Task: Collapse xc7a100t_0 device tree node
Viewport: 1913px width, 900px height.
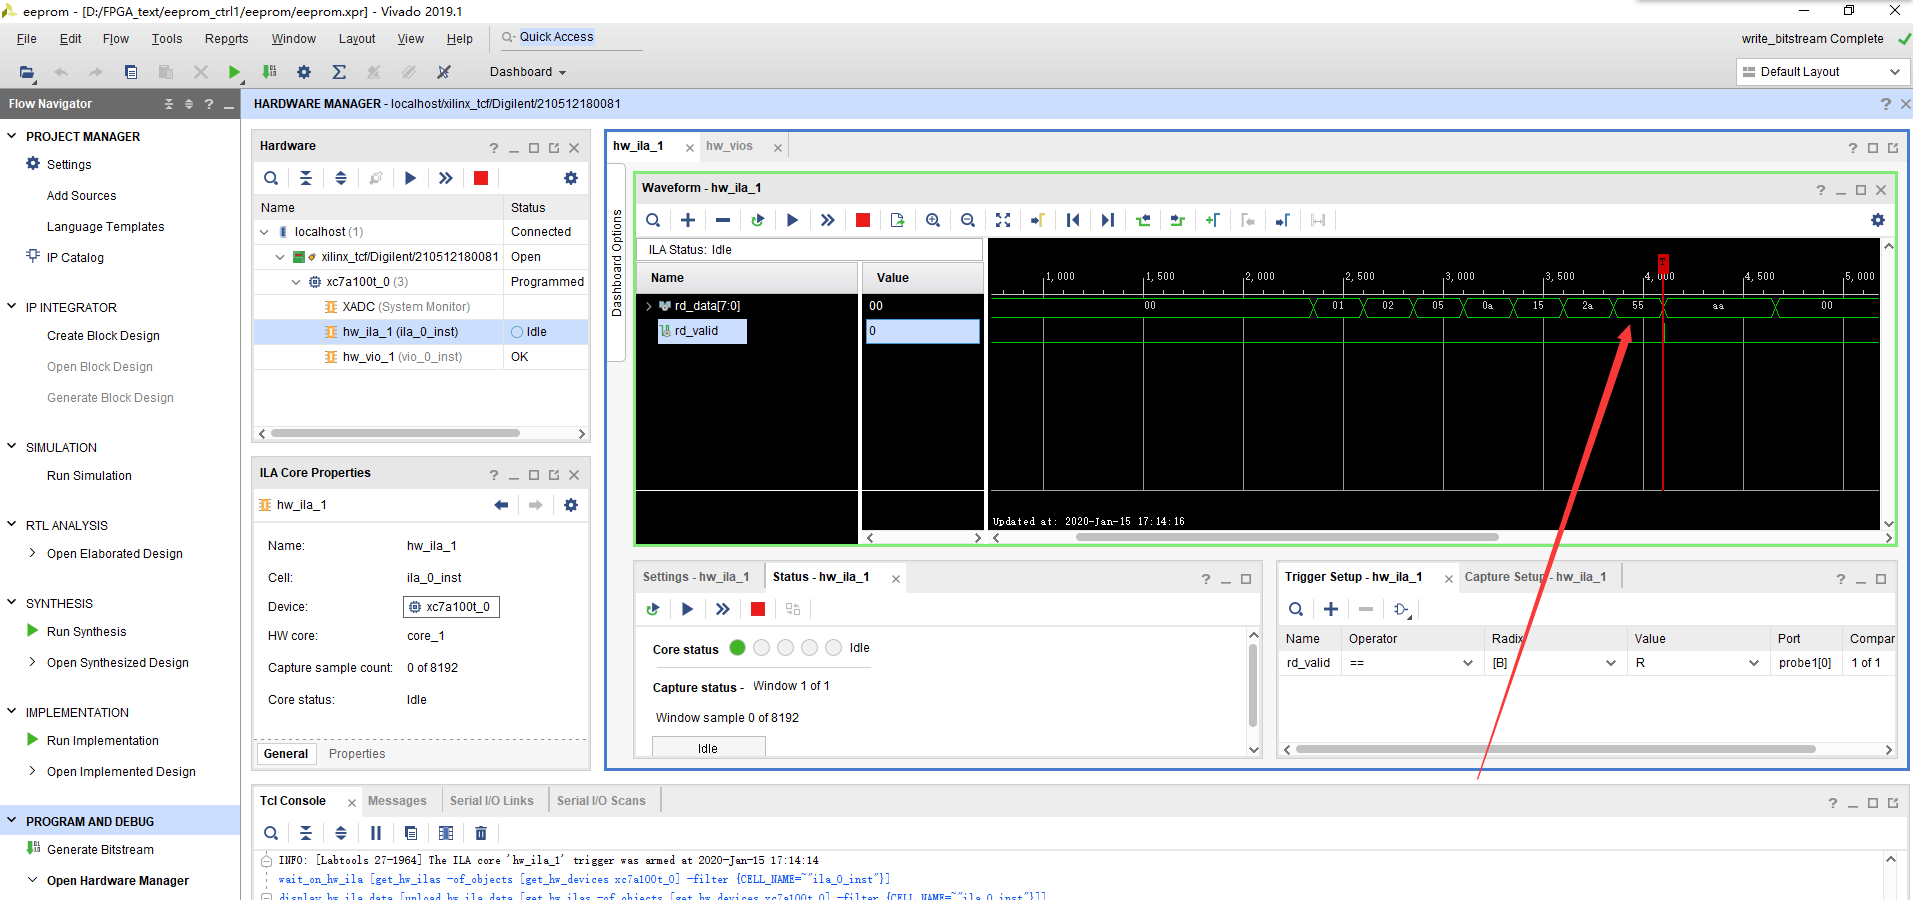Action: (296, 282)
